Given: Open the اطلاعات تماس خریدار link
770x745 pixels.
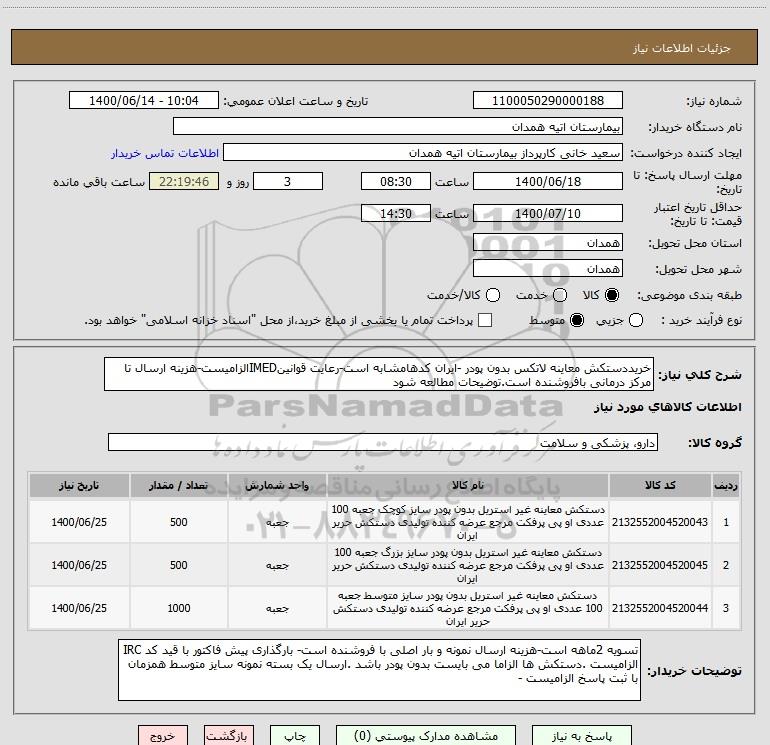Looking at the screenshot, I should point(165,153).
